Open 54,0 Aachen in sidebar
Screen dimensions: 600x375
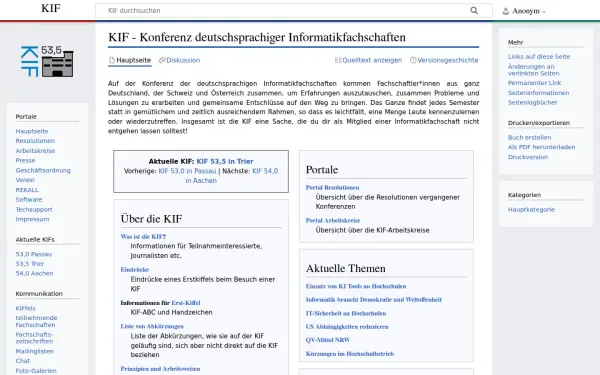pyautogui.click(x=34, y=273)
